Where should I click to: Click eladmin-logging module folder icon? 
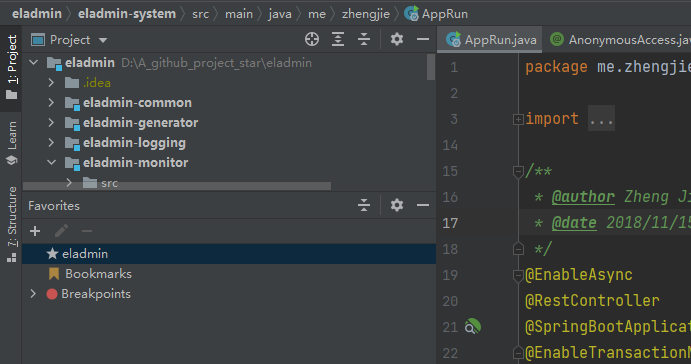click(72, 143)
